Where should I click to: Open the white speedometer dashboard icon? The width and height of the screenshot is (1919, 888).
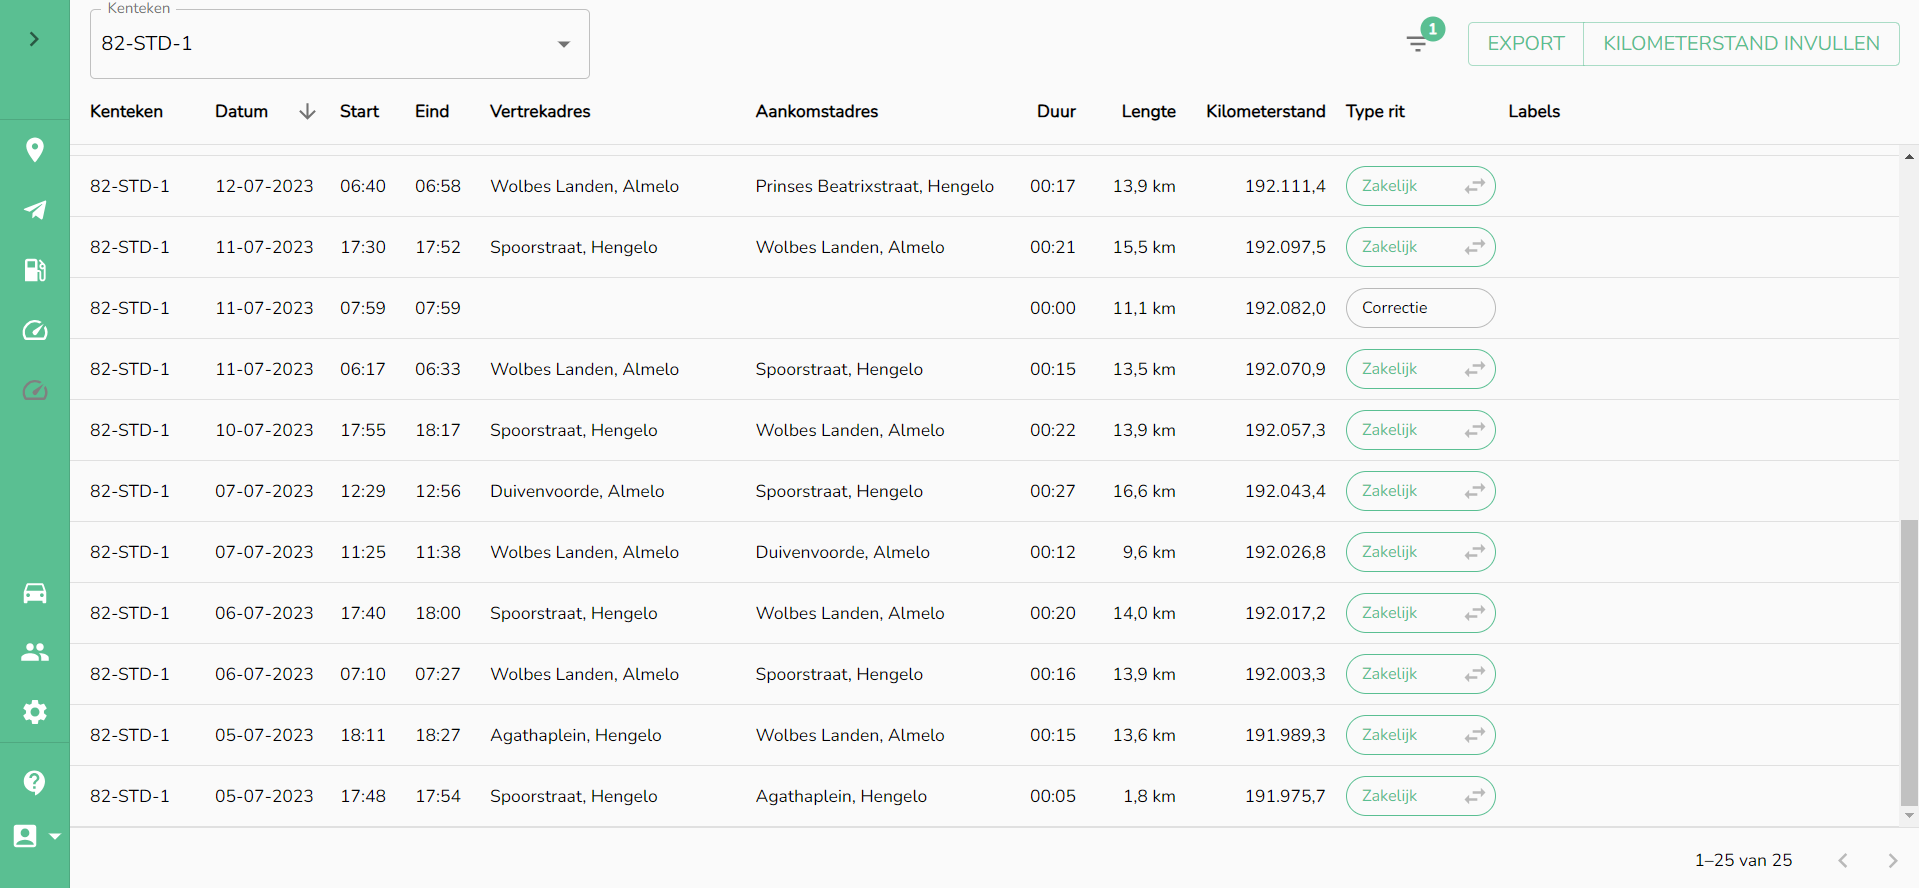35,330
